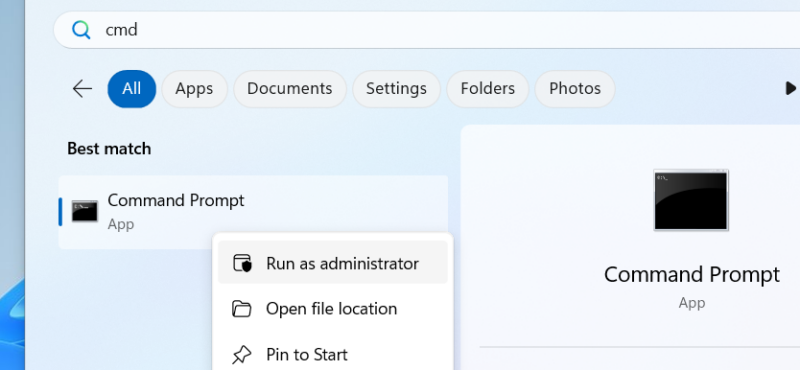The width and height of the screenshot is (800, 370).
Task: Click the search box containing cmd
Action: [x=427, y=30]
